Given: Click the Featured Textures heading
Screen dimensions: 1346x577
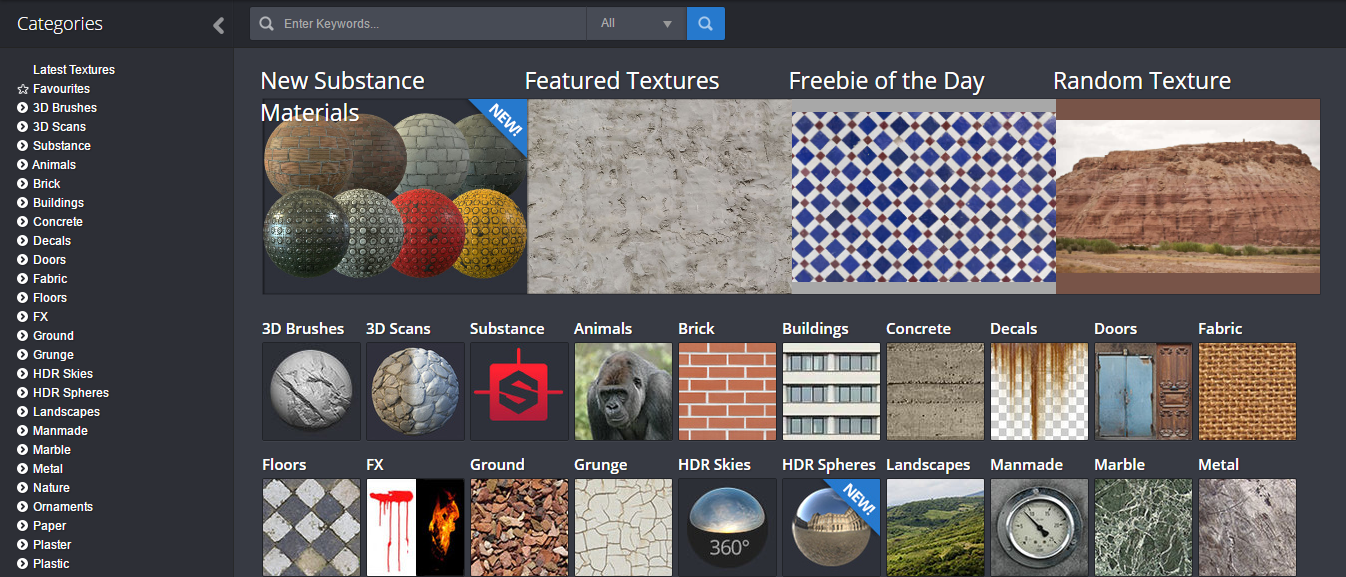Looking at the screenshot, I should coord(622,81).
